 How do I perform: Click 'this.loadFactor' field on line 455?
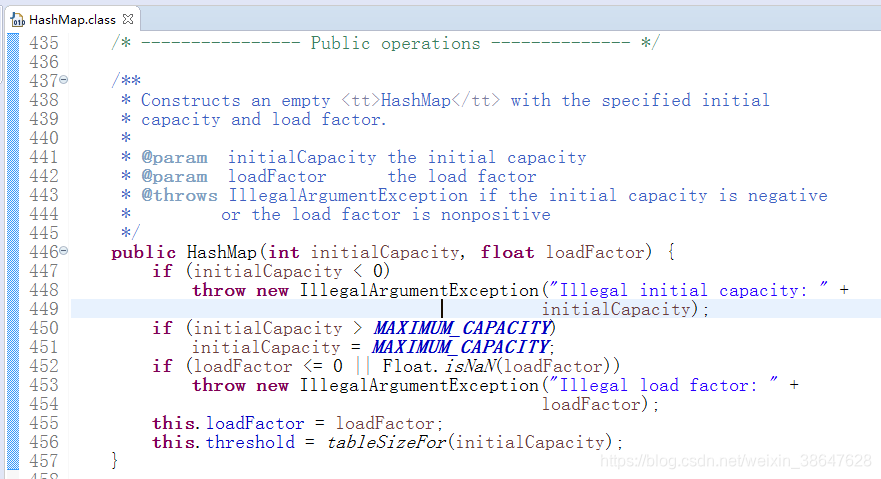click(x=228, y=423)
